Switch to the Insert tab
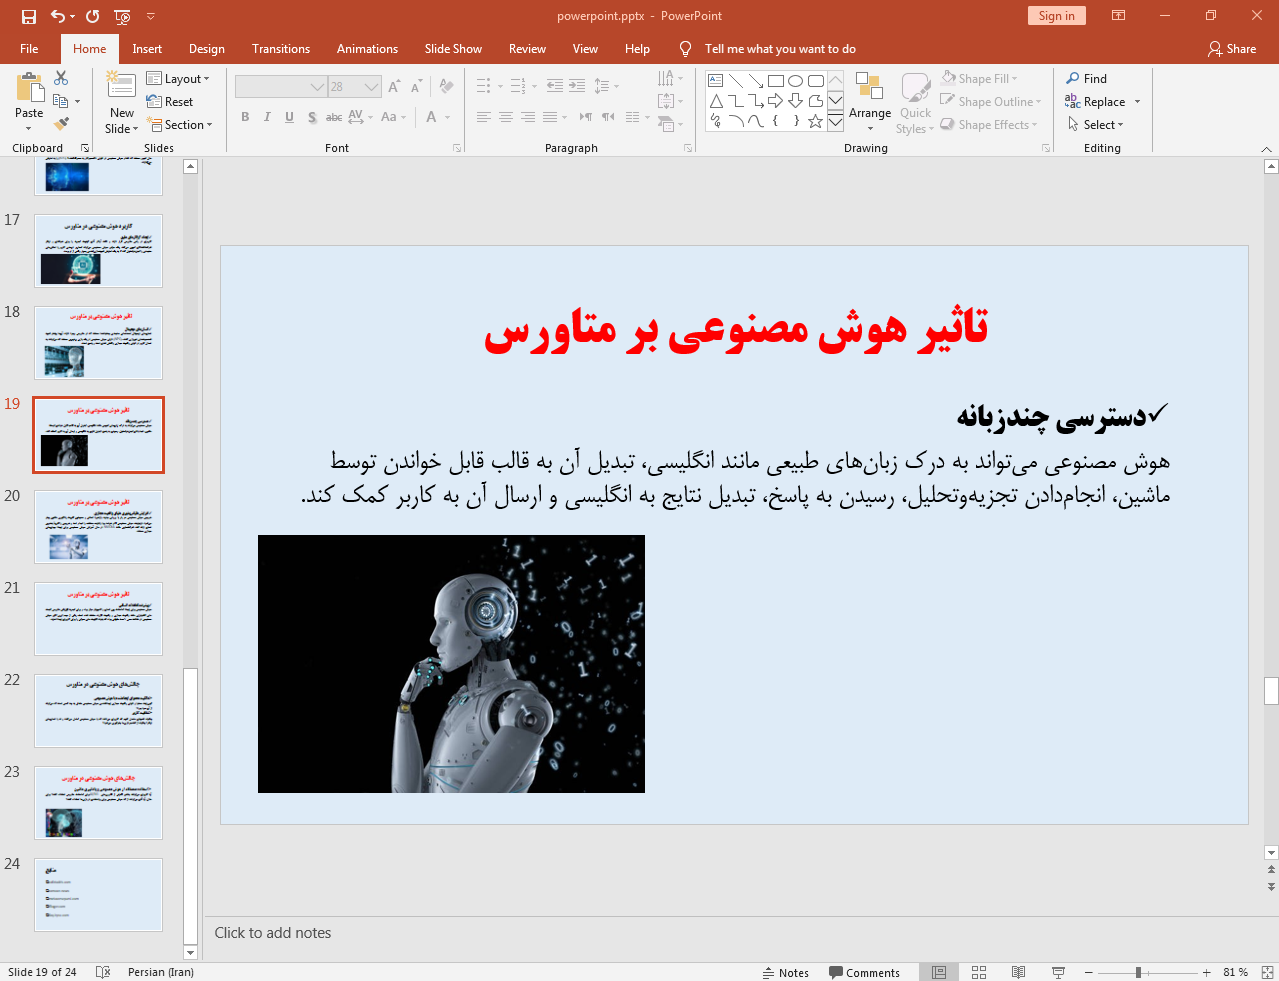The height and width of the screenshot is (981, 1279). 147,49
